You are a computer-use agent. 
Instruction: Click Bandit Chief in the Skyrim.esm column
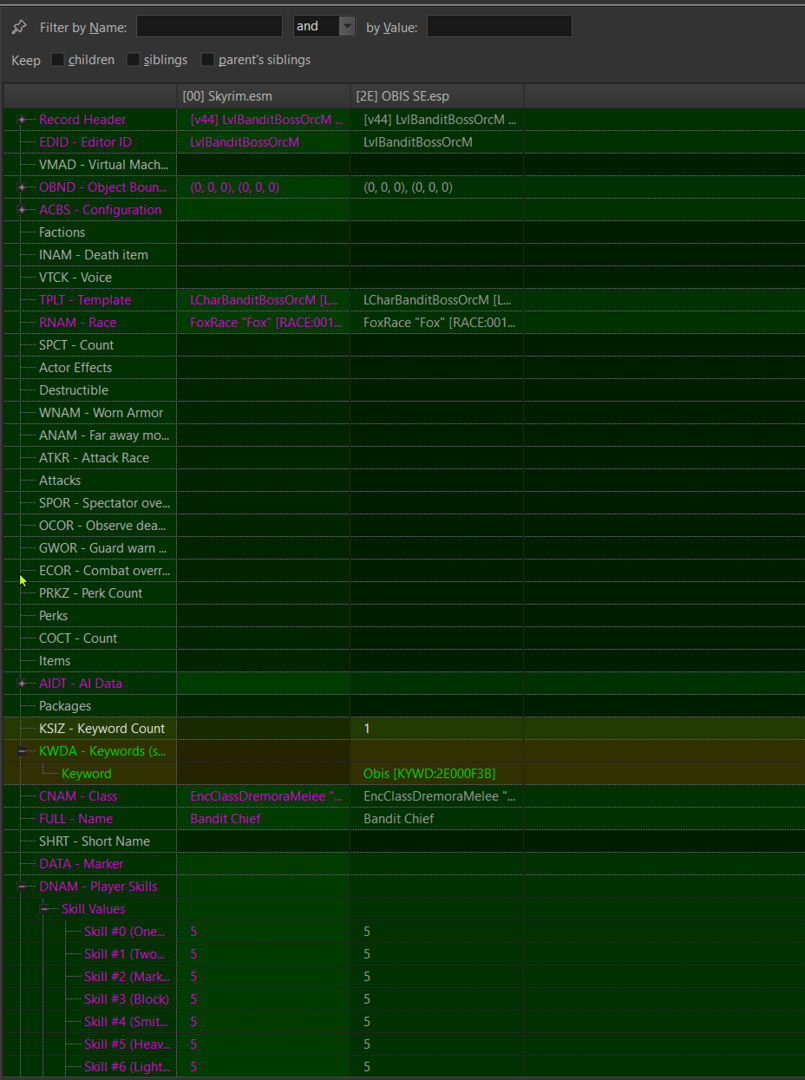point(225,819)
